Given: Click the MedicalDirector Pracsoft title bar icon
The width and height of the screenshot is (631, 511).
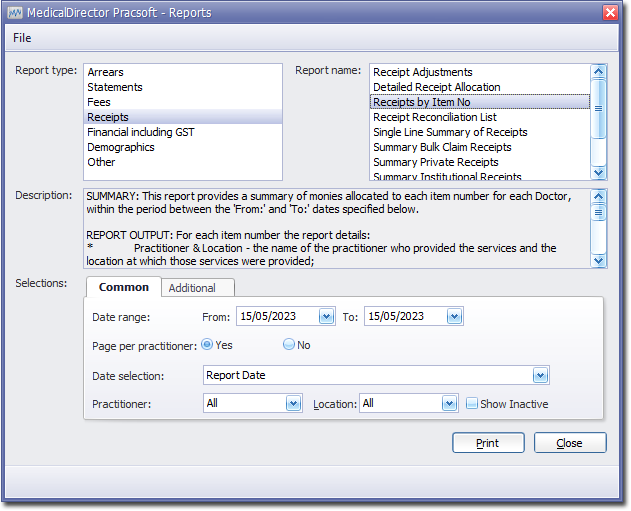Looking at the screenshot, I should pos(15,12).
